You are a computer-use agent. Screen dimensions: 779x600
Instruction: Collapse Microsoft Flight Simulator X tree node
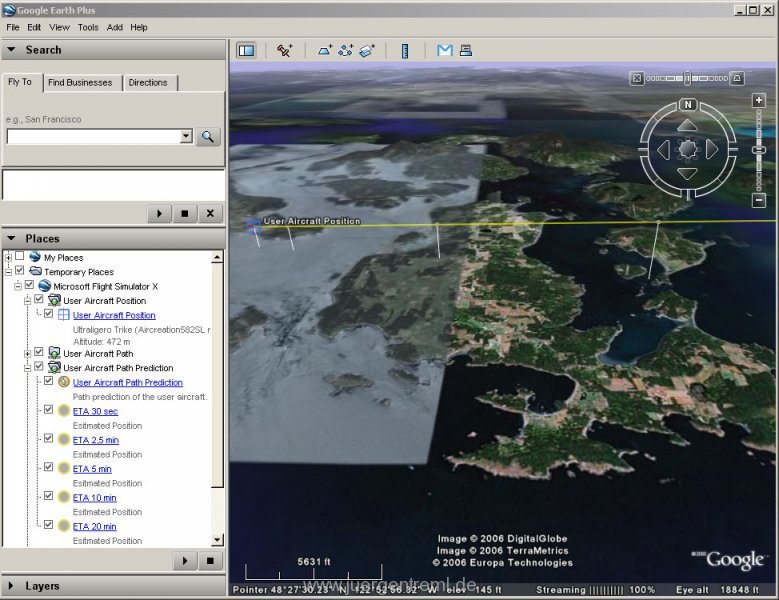coord(18,286)
